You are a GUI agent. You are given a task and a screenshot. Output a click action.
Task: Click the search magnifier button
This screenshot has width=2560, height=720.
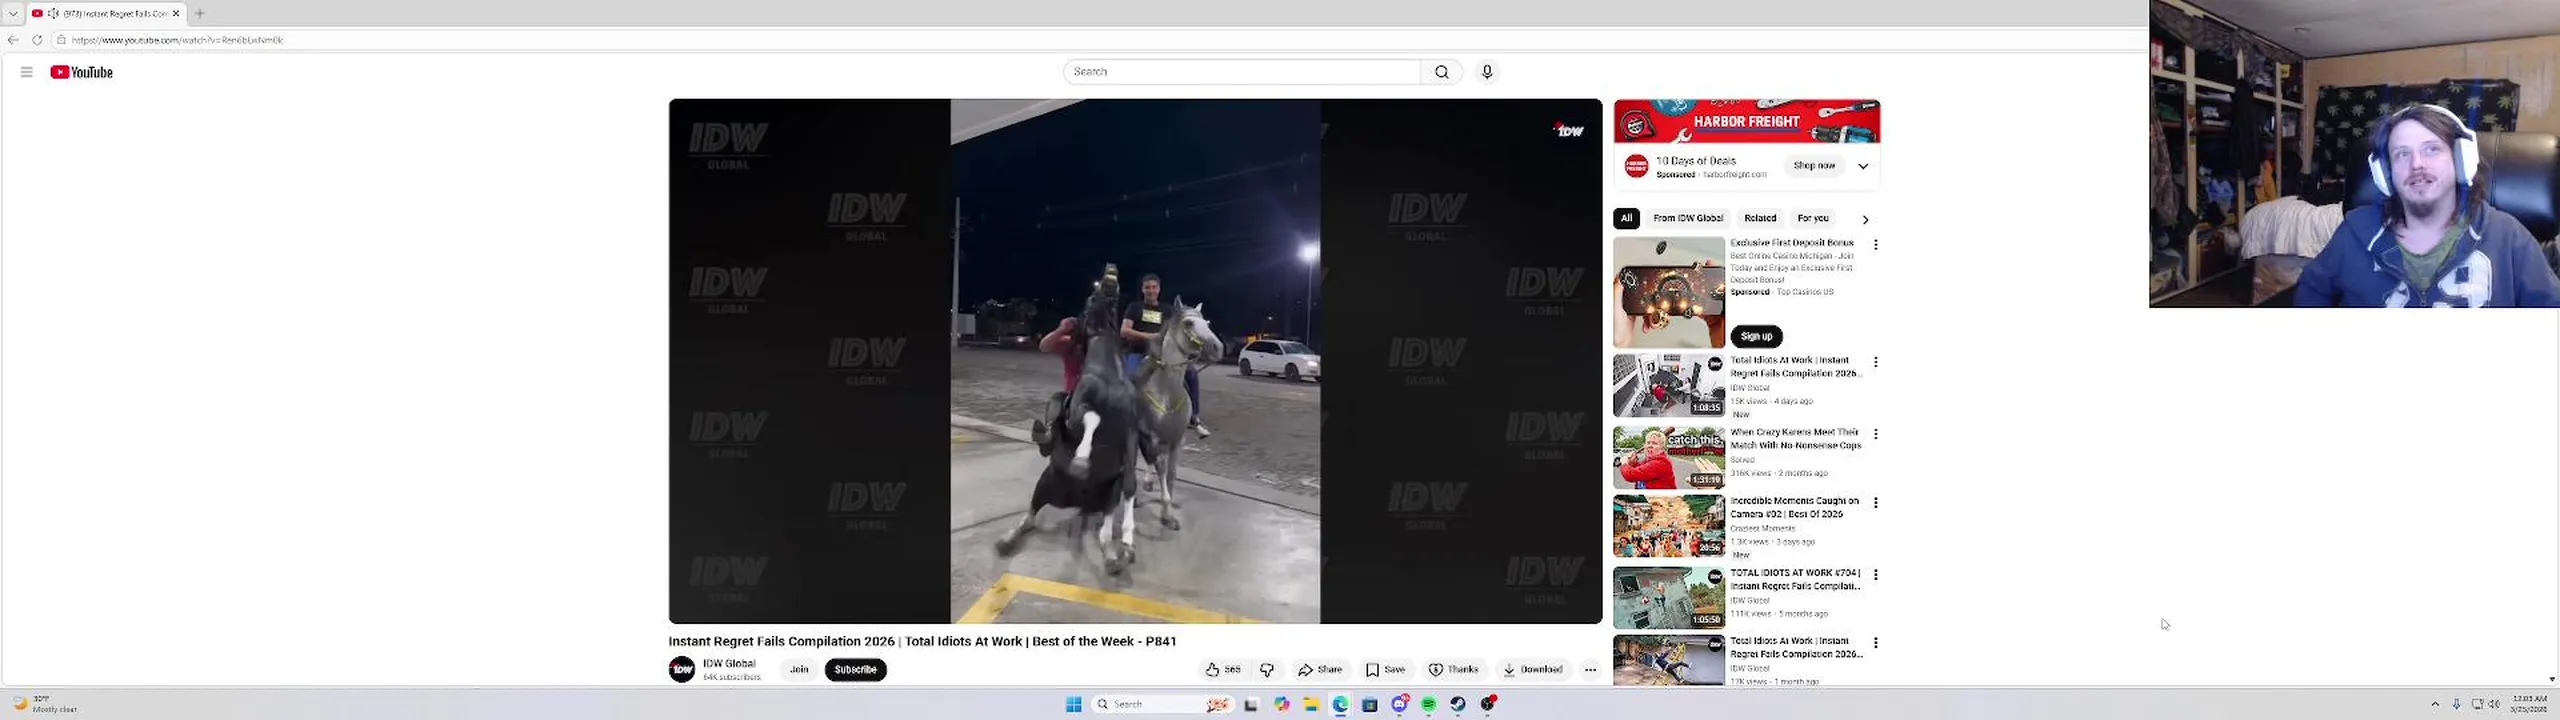coord(1441,72)
